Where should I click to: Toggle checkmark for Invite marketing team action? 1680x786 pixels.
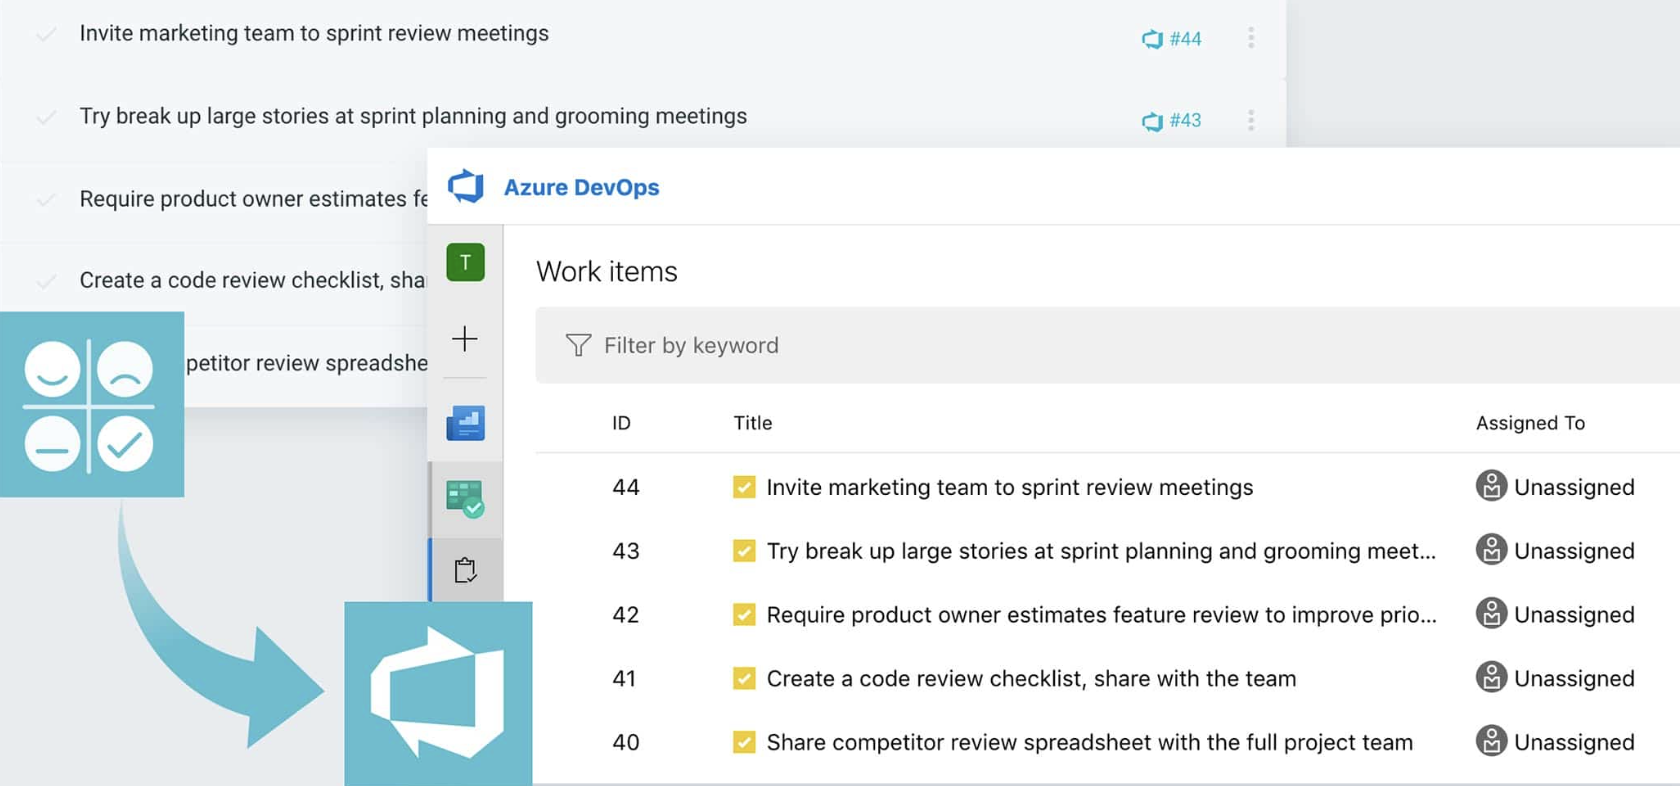pyautogui.click(x=46, y=35)
